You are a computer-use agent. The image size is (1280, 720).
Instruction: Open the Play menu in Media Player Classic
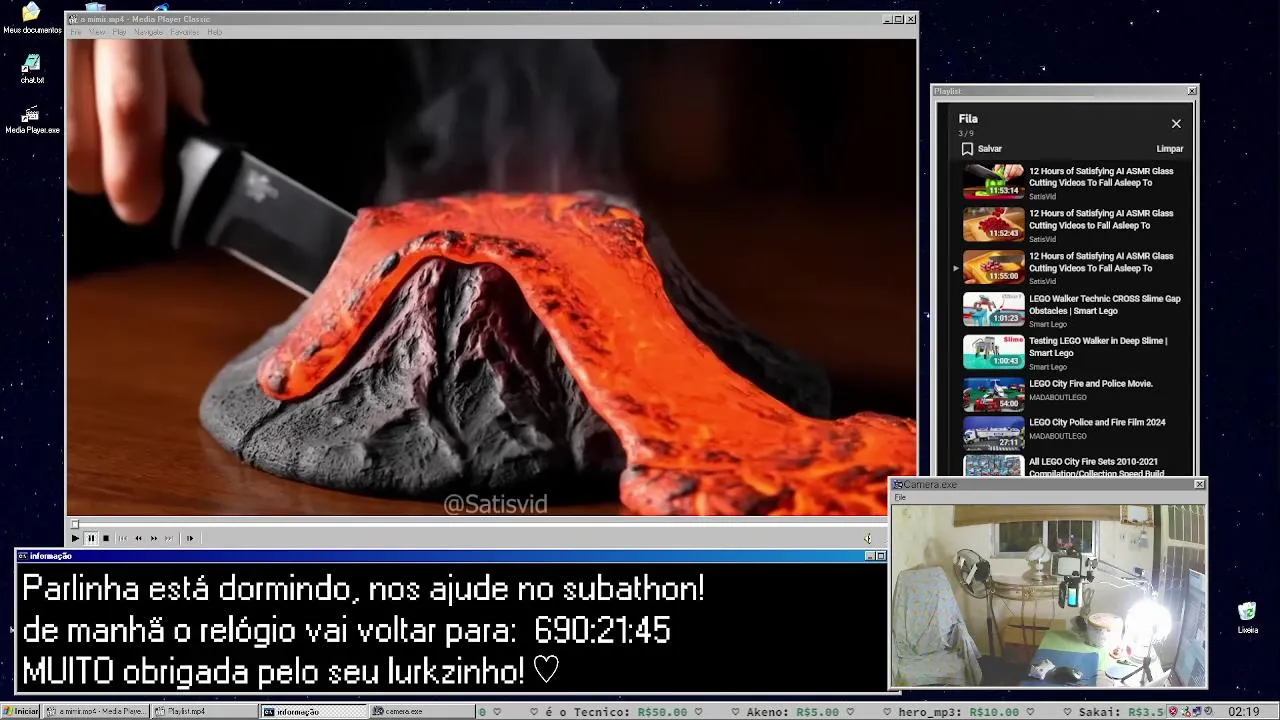click(119, 32)
